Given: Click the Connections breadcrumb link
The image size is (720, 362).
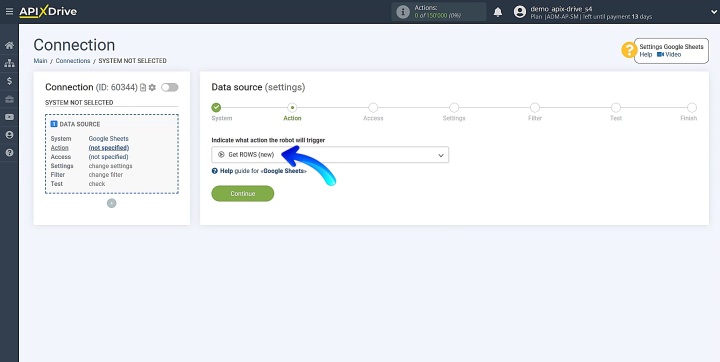Looking at the screenshot, I should [x=73, y=61].
